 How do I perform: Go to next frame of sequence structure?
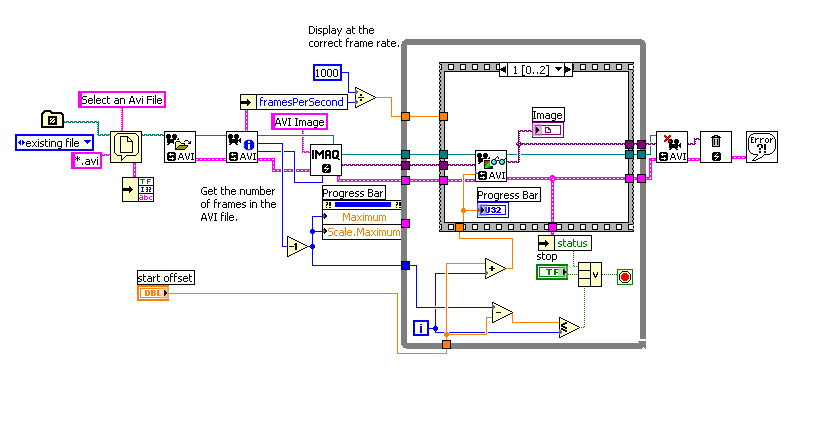pos(568,69)
